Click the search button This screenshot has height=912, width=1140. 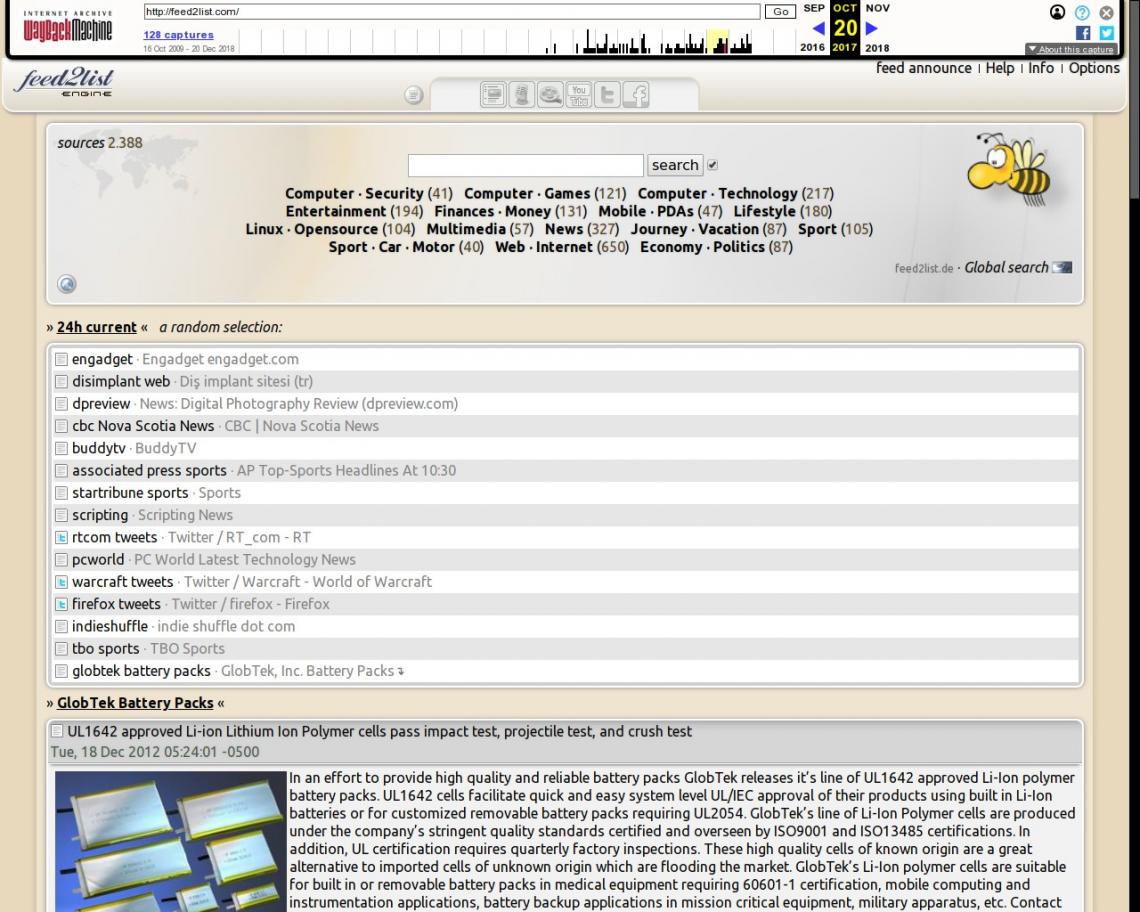click(x=675, y=165)
